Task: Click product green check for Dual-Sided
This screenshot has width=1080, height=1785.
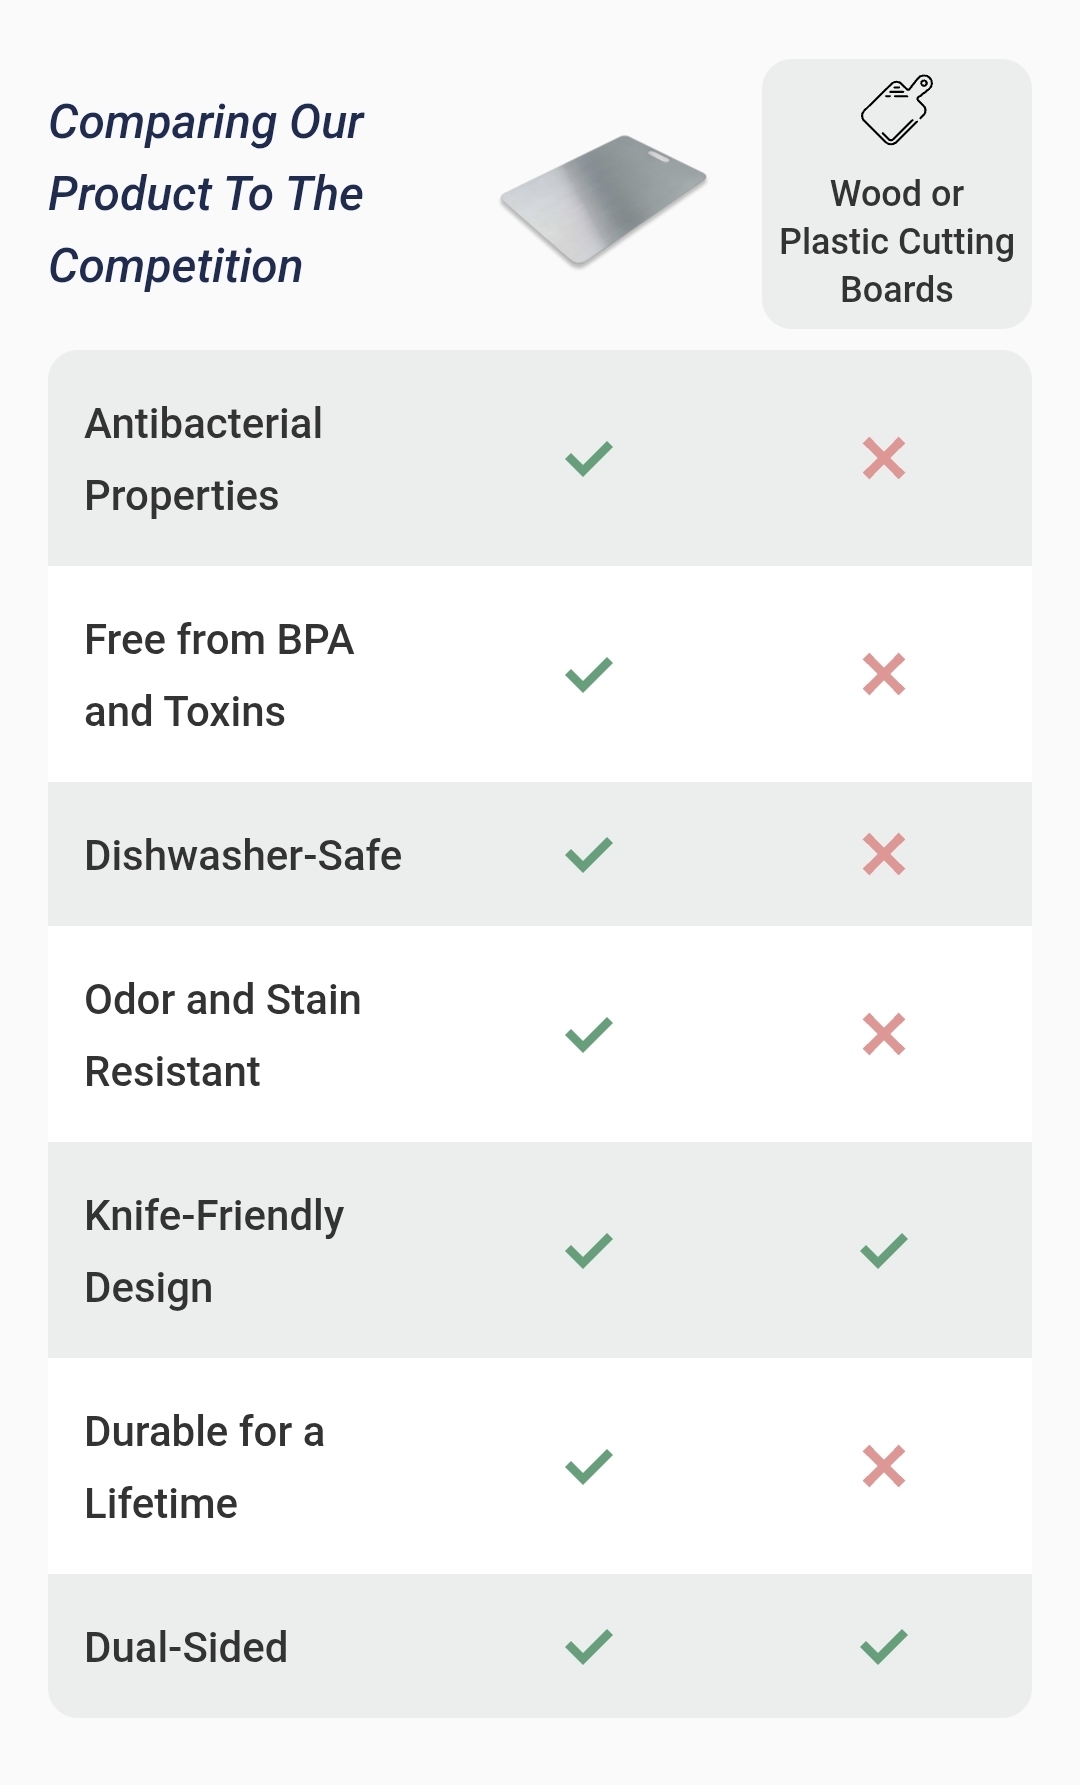Action: 589,1646
